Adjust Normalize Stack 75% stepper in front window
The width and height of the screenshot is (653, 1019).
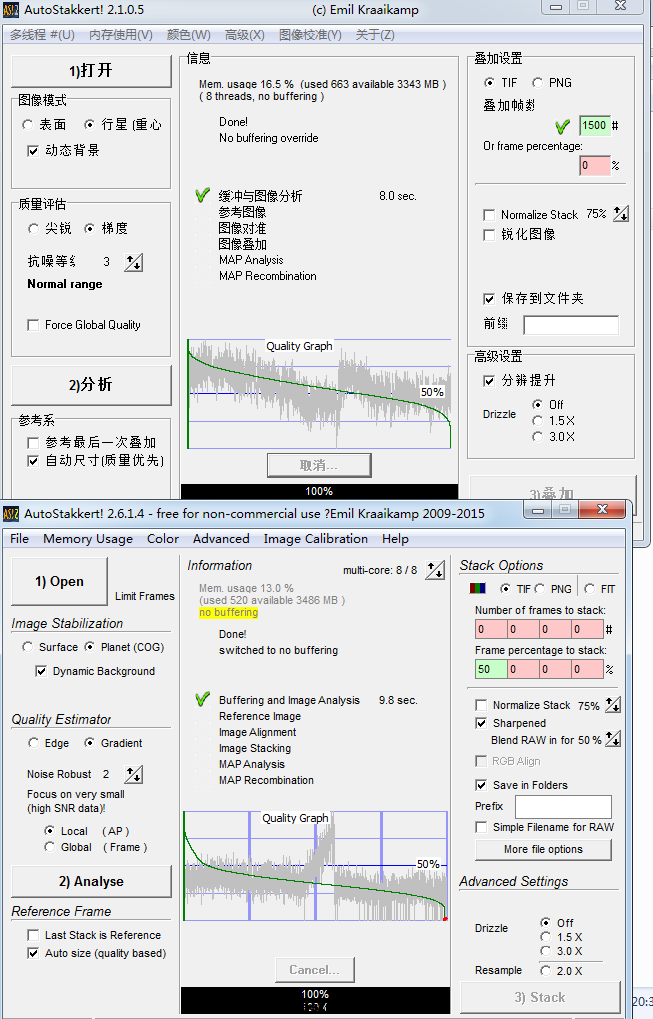click(613, 704)
